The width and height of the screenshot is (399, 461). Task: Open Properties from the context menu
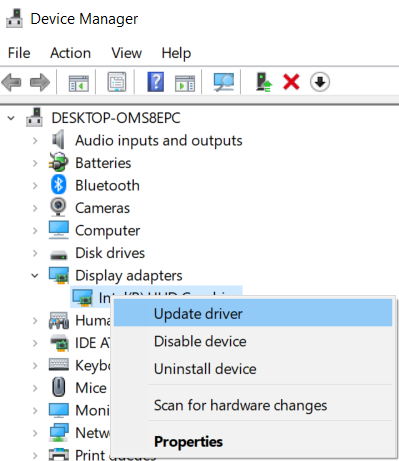tap(253, 442)
